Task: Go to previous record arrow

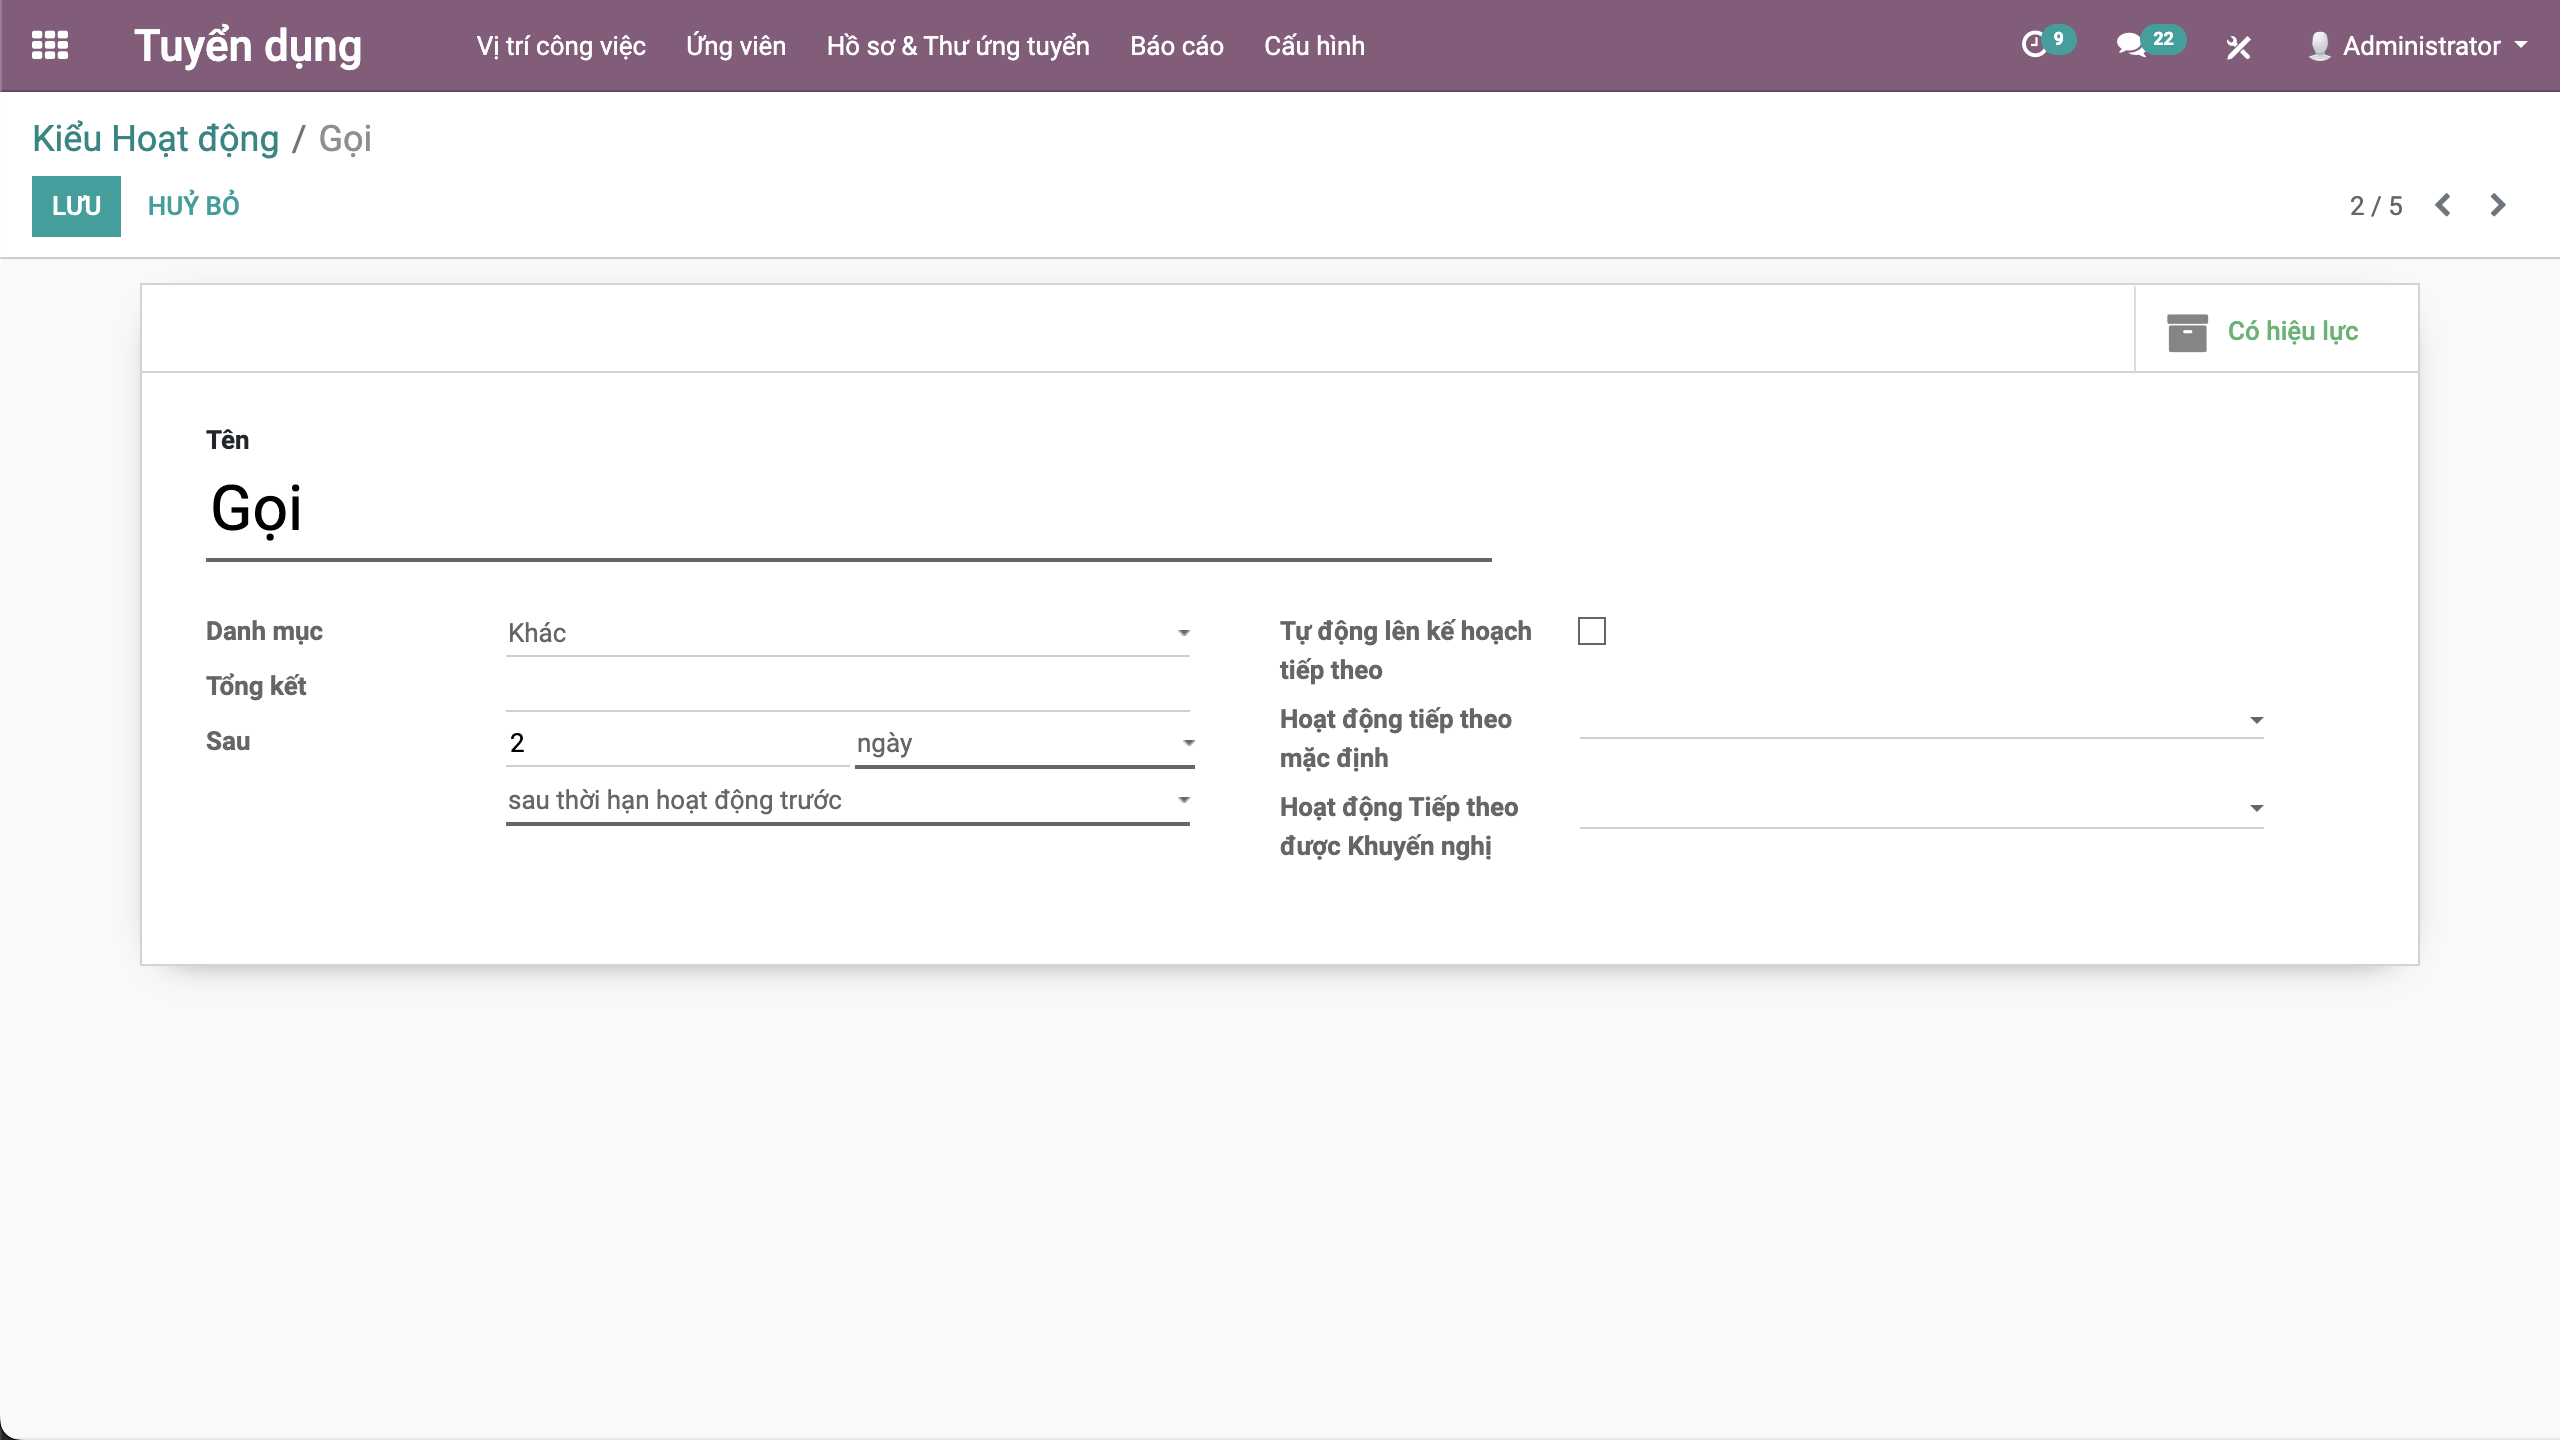Action: [x=2443, y=205]
